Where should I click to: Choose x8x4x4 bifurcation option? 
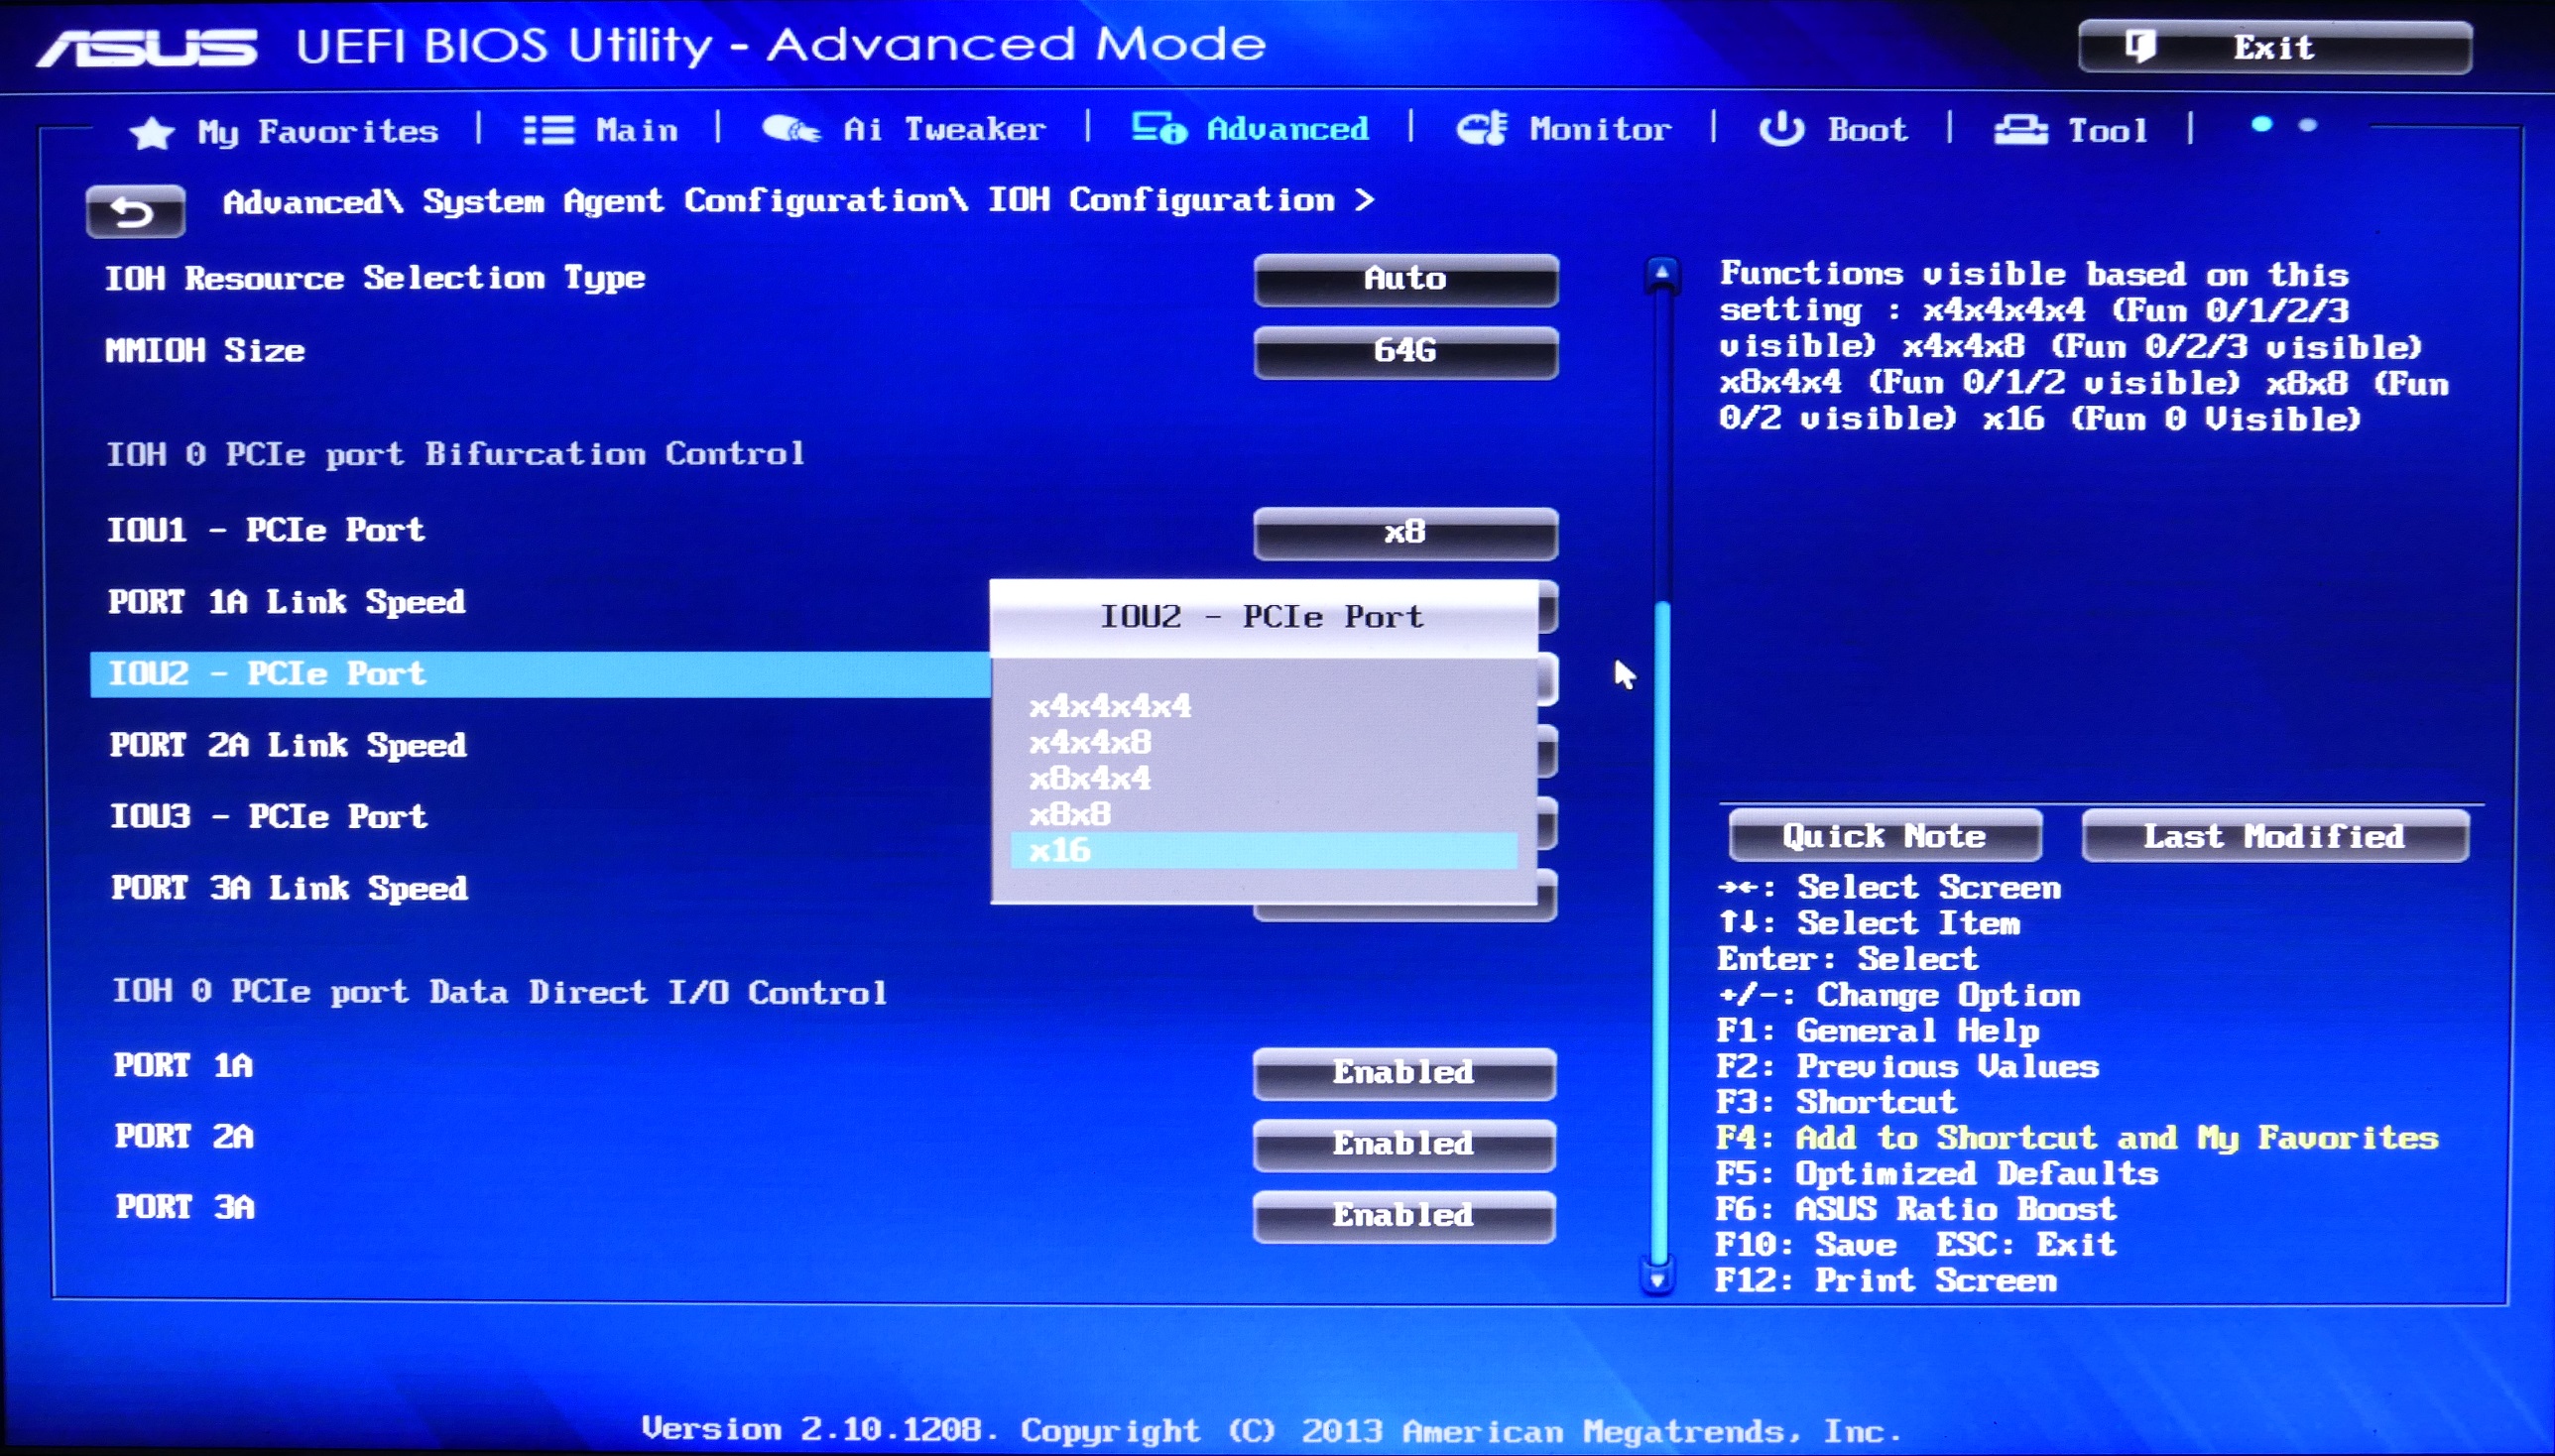[1264, 778]
